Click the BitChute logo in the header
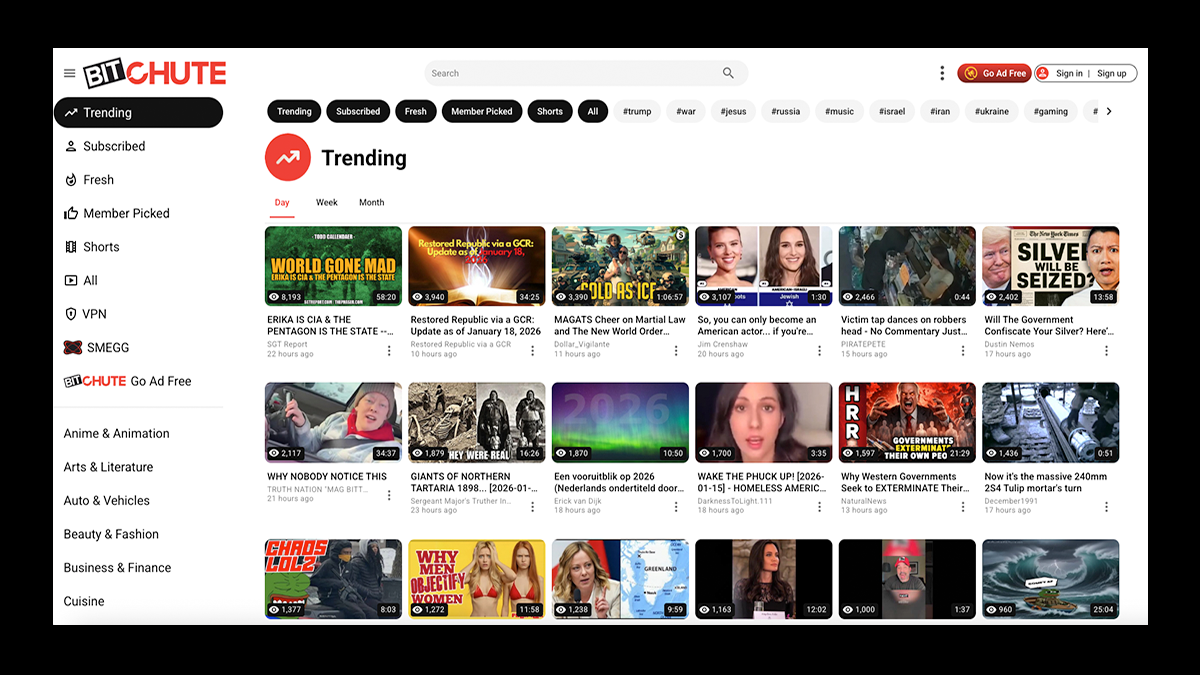Viewport: 1200px width, 675px height. click(x=155, y=73)
